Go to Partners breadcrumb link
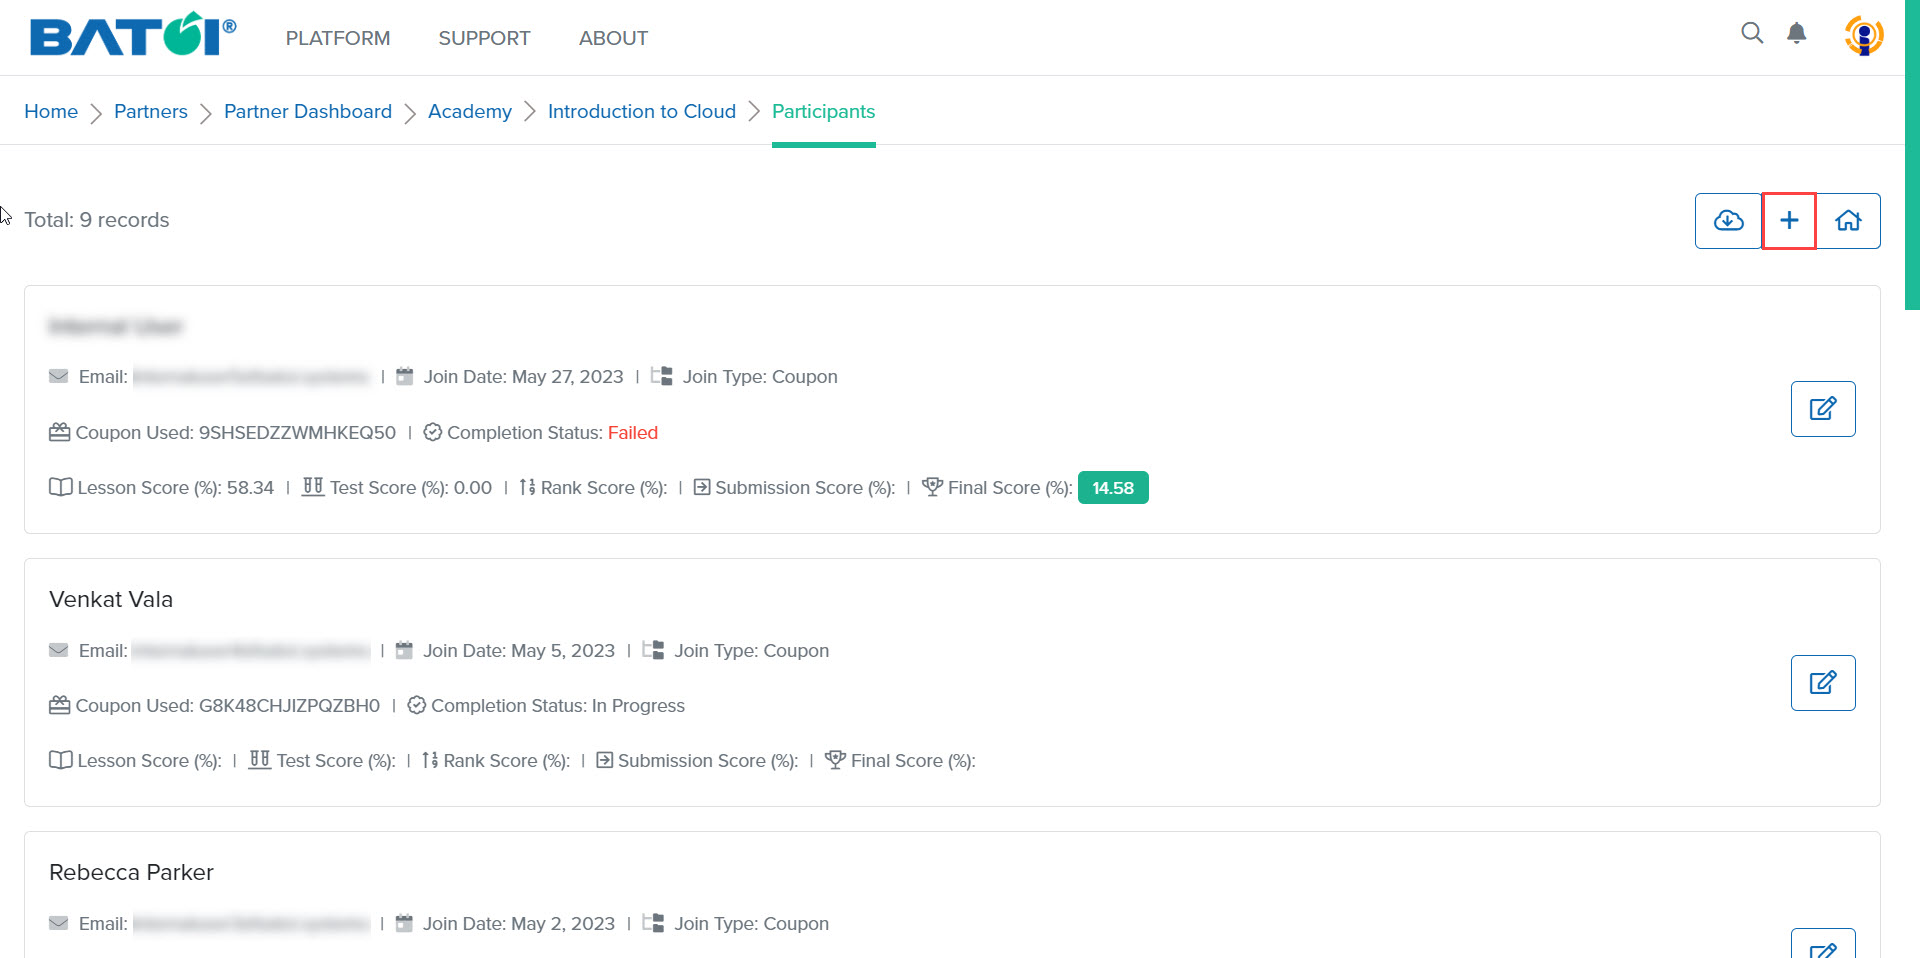The width and height of the screenshot is (1920, 958). click(151, 111)
